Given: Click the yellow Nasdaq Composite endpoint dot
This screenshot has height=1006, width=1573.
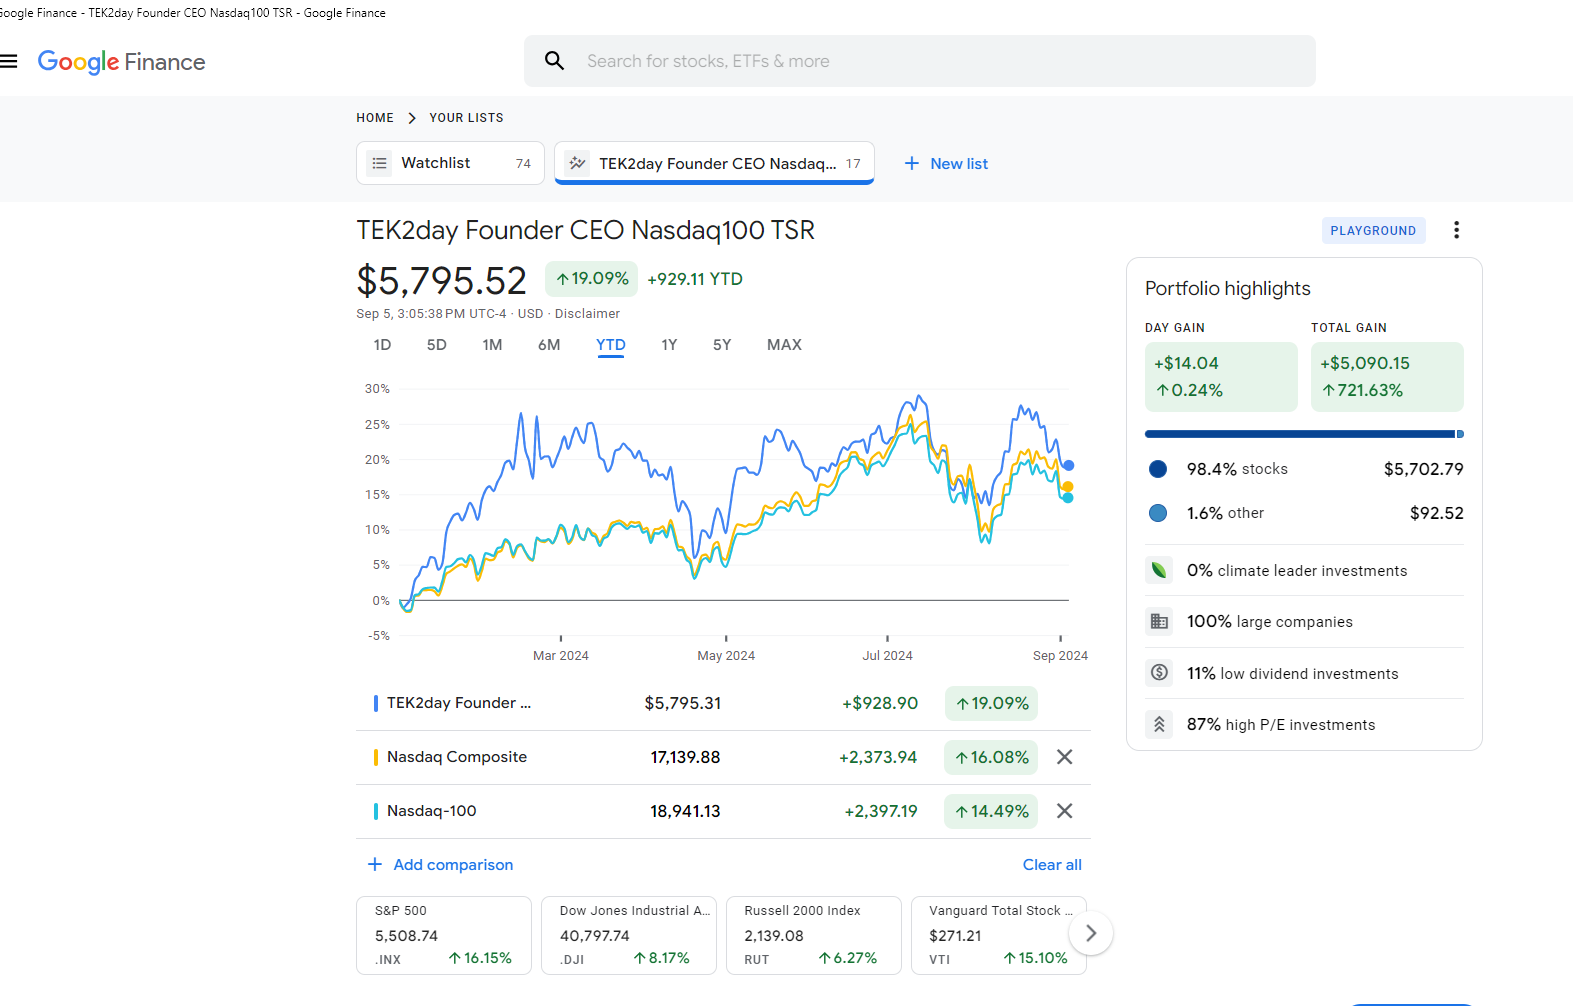Looking at the screenshot, I should [x=1067, y=487].
